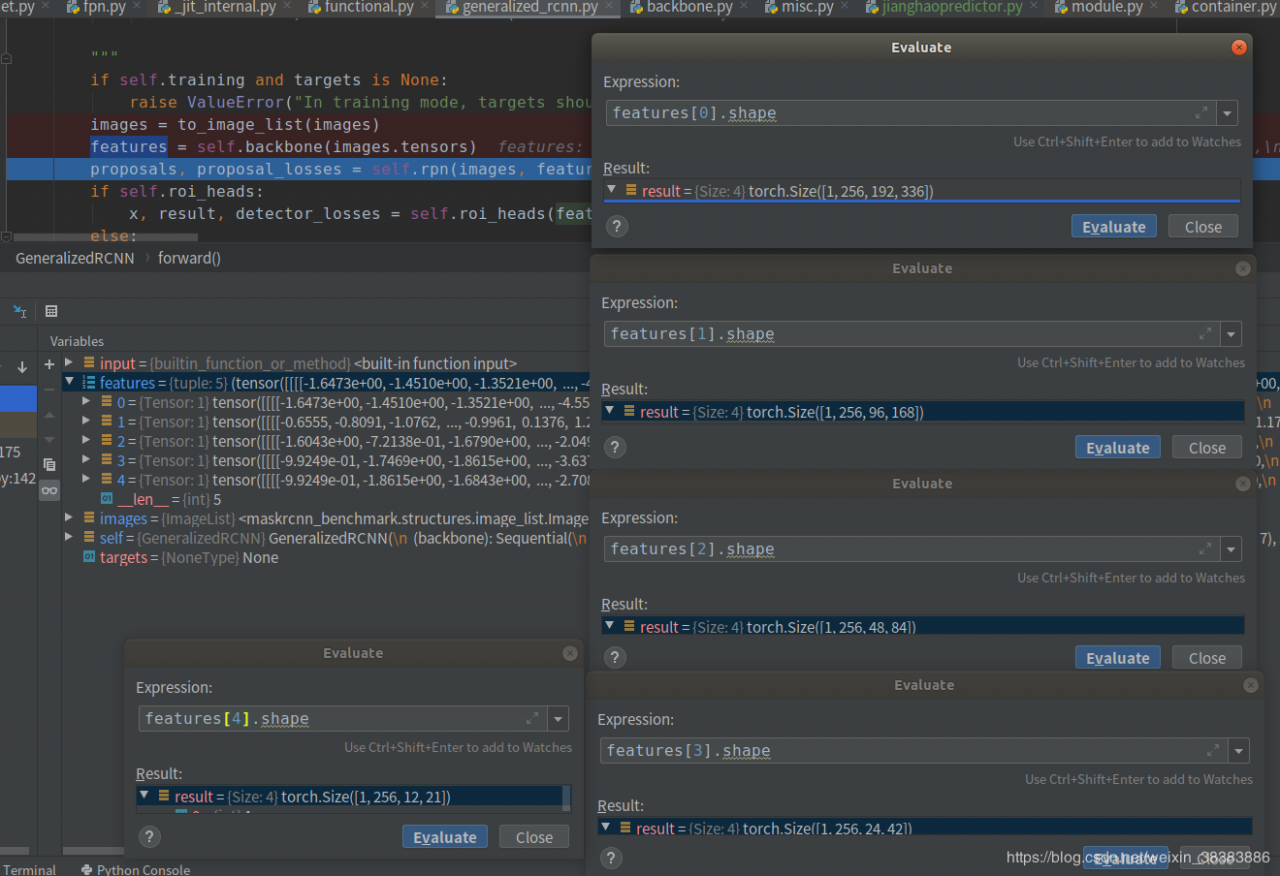Expand the input variable node
The image size is (1280, 876).
click(69, 363)
